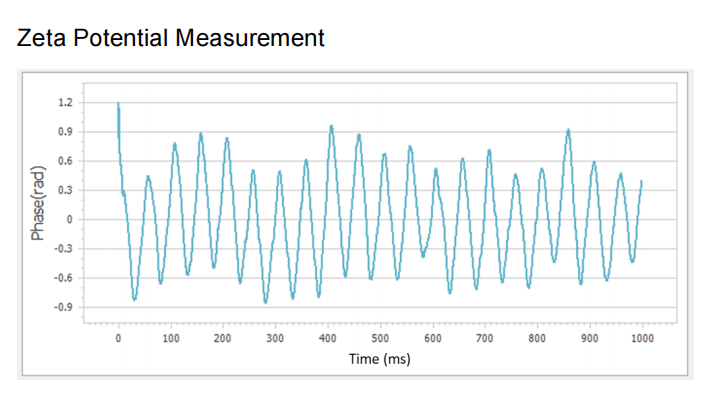Click the 400 x-axis tick label
Viewport: 711px width, 395px height.
point(327,338)
